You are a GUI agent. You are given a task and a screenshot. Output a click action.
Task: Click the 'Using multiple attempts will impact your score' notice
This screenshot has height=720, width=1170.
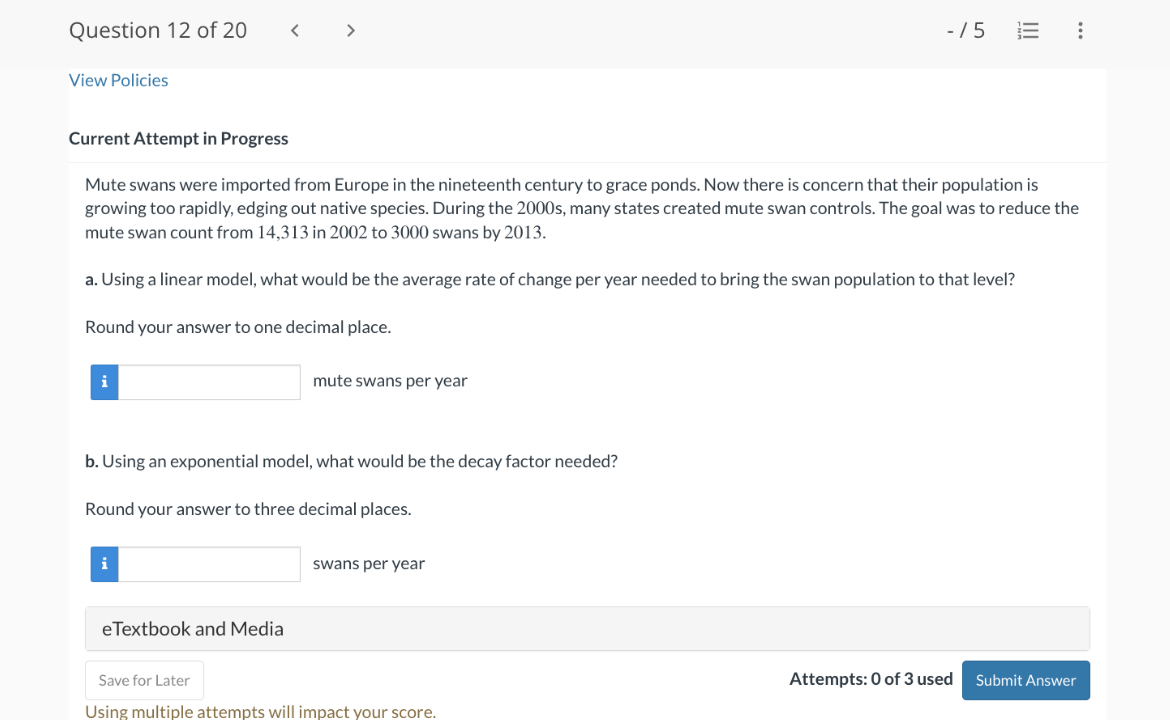pyautogui.click(x=260, y=712)
